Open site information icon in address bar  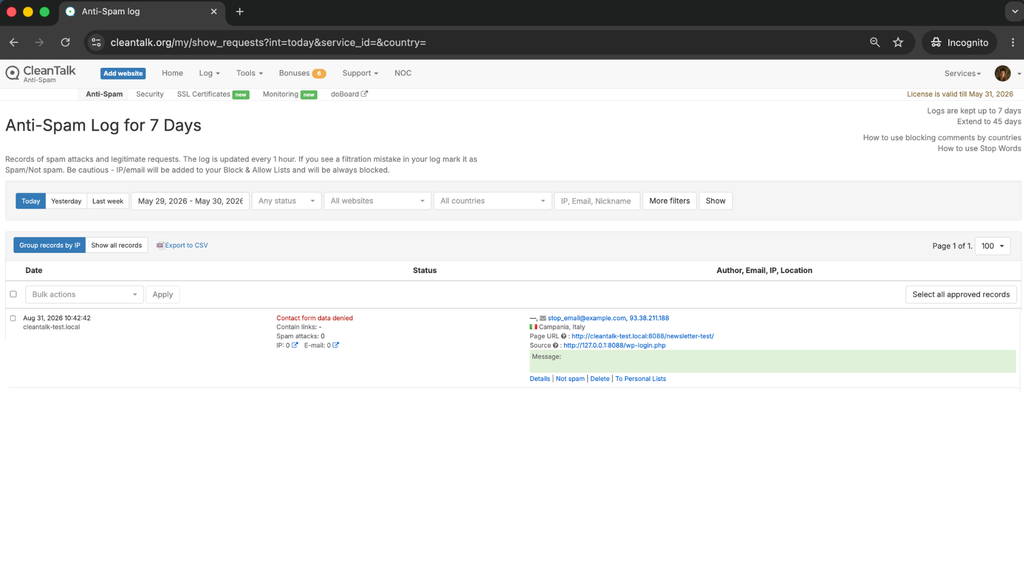click(96, 42)
